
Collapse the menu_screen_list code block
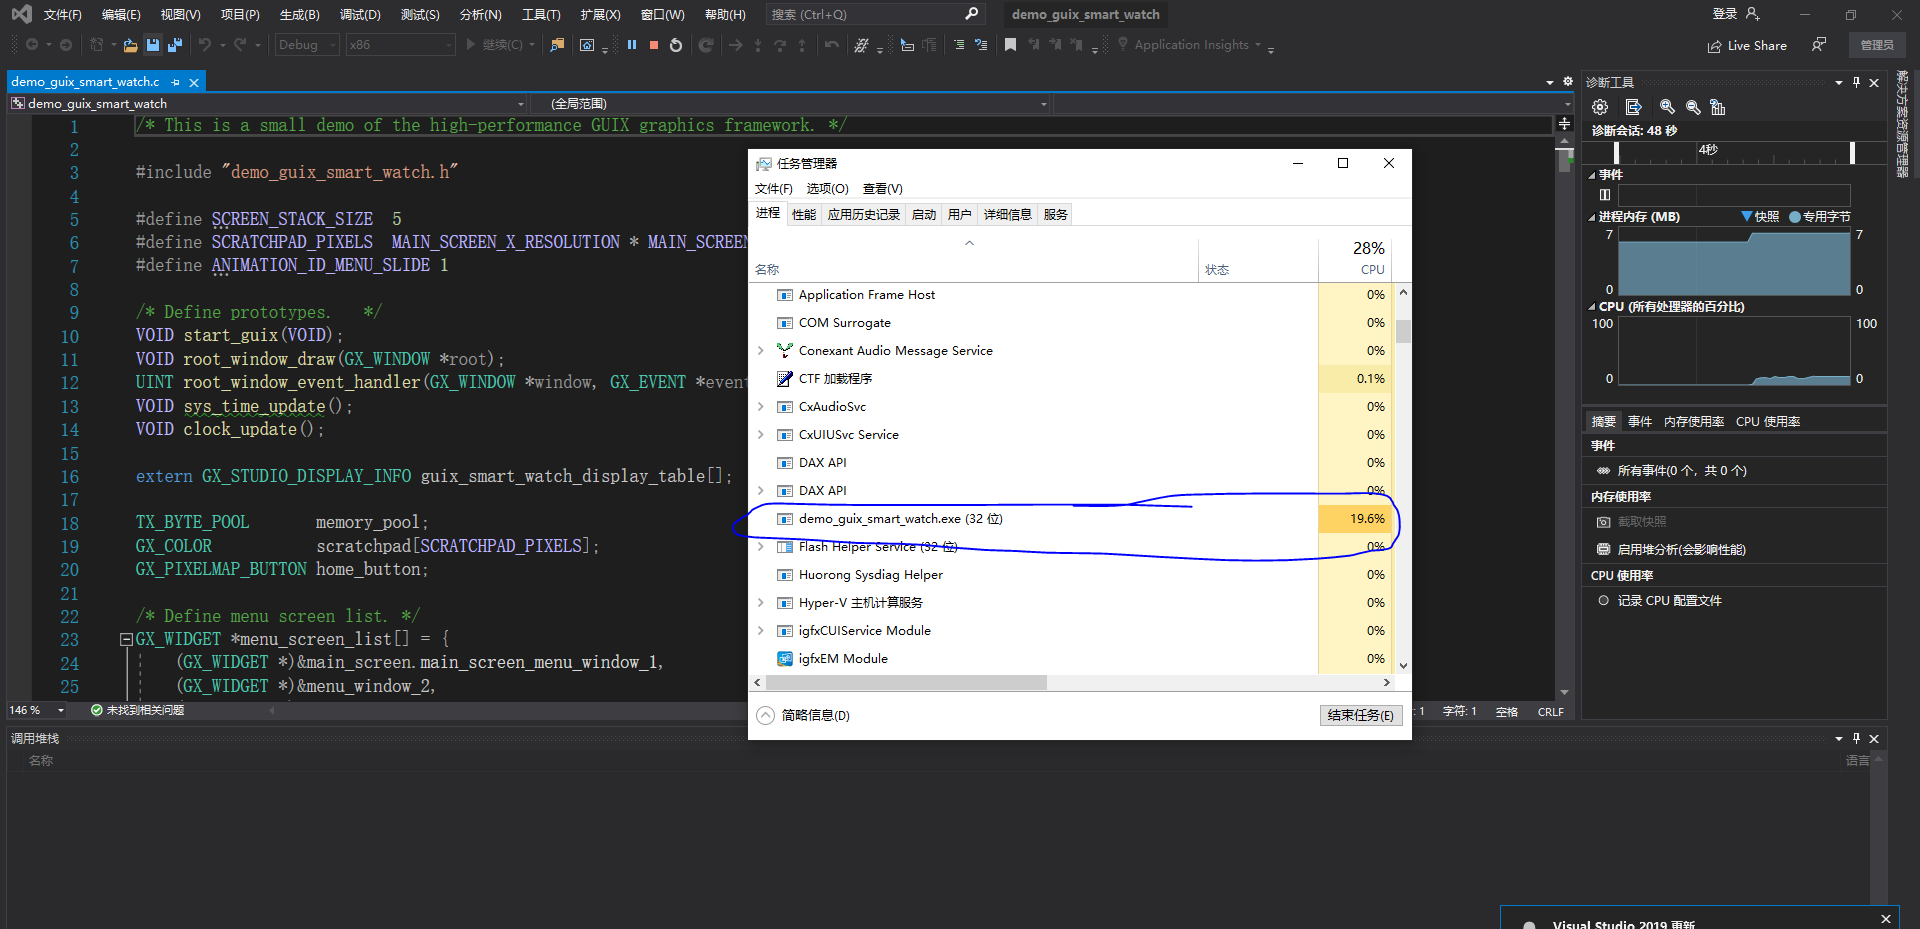pyautogui.click(x=126, y=640)
